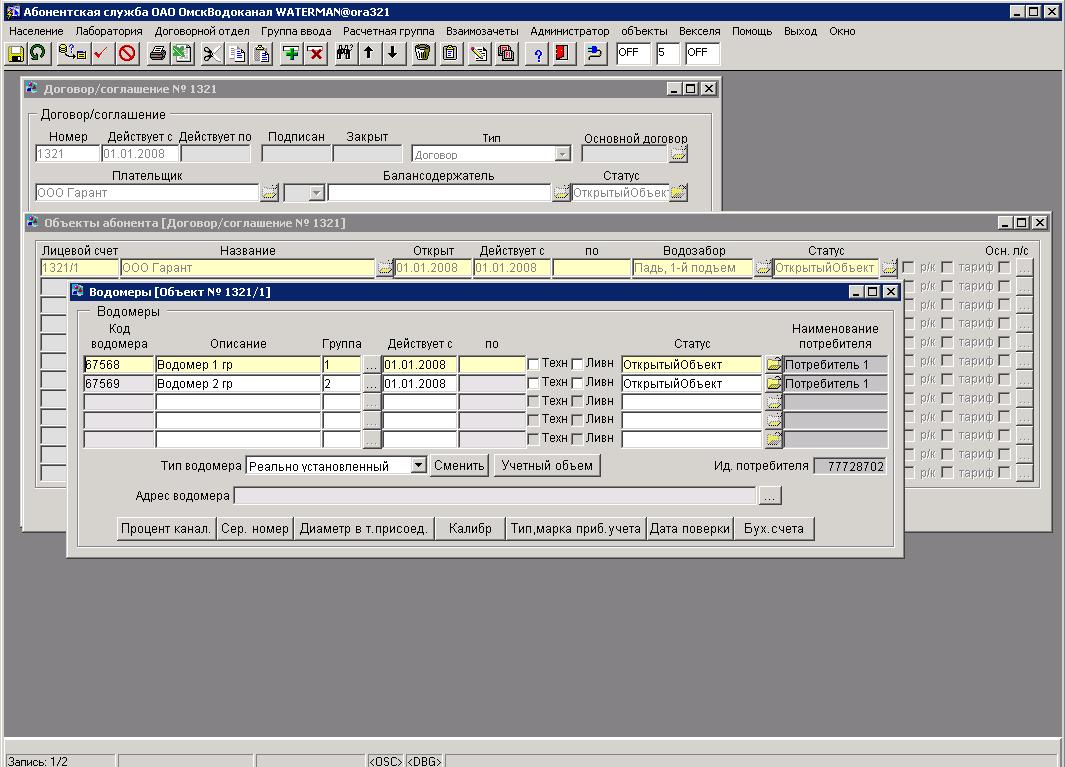Click the red prohibition circle icon
Screen dimensions: 1065x767
point(128,53)
